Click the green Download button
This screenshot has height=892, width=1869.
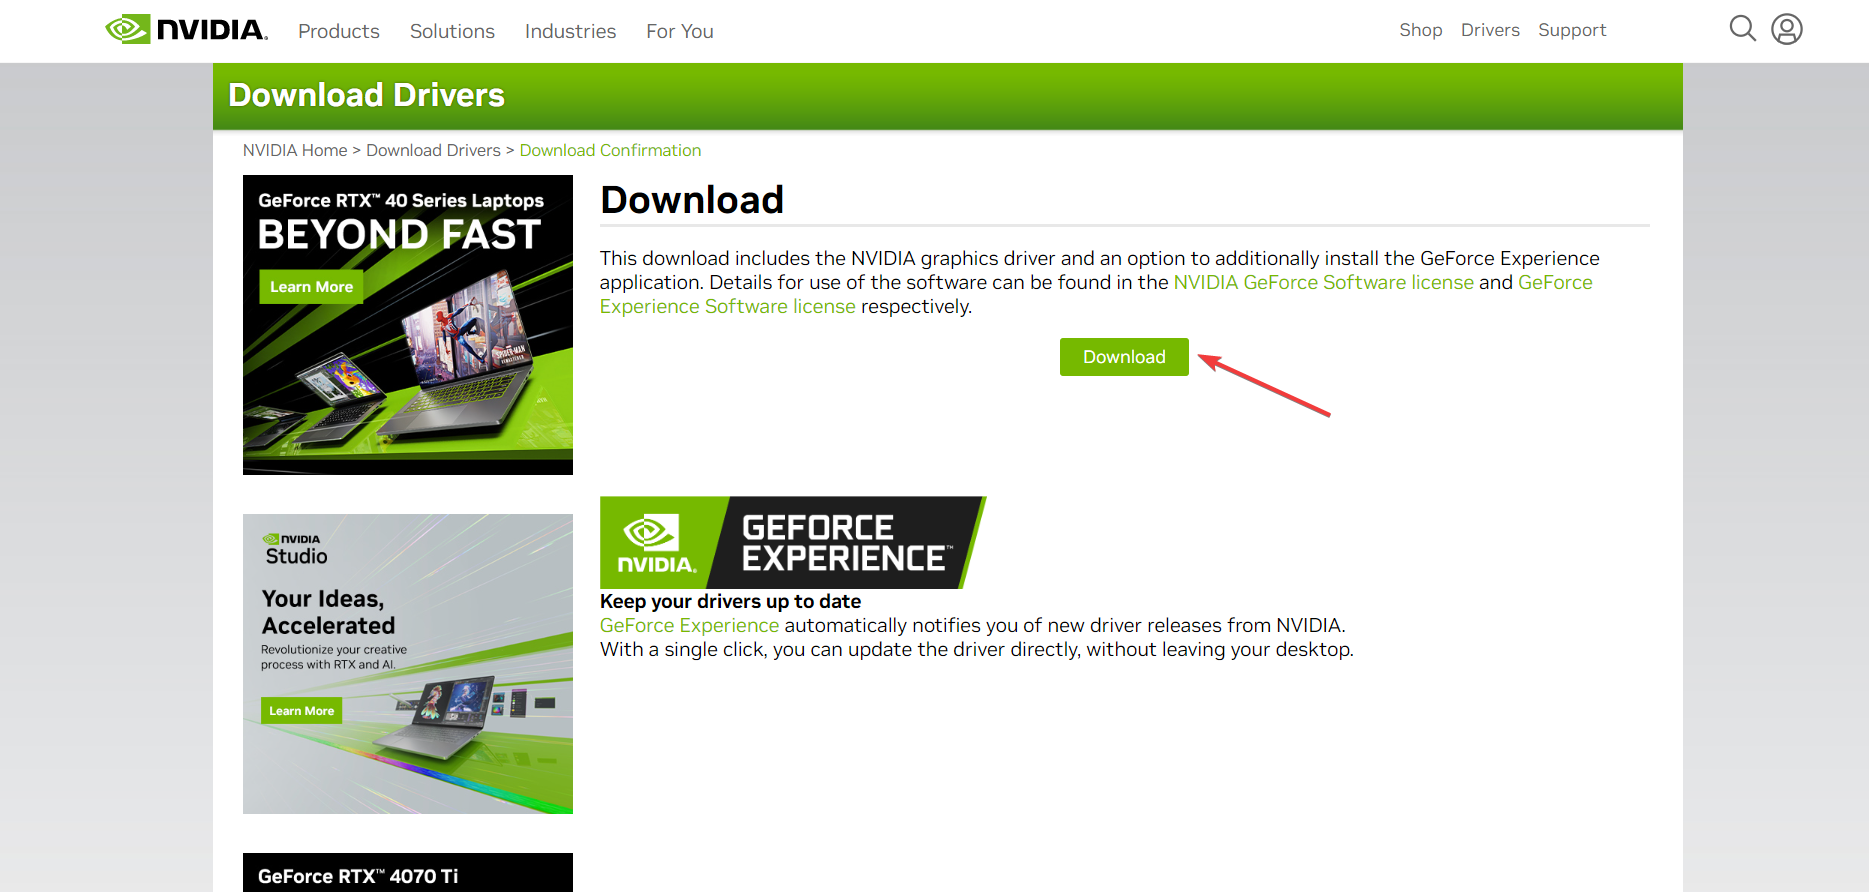1124,357
